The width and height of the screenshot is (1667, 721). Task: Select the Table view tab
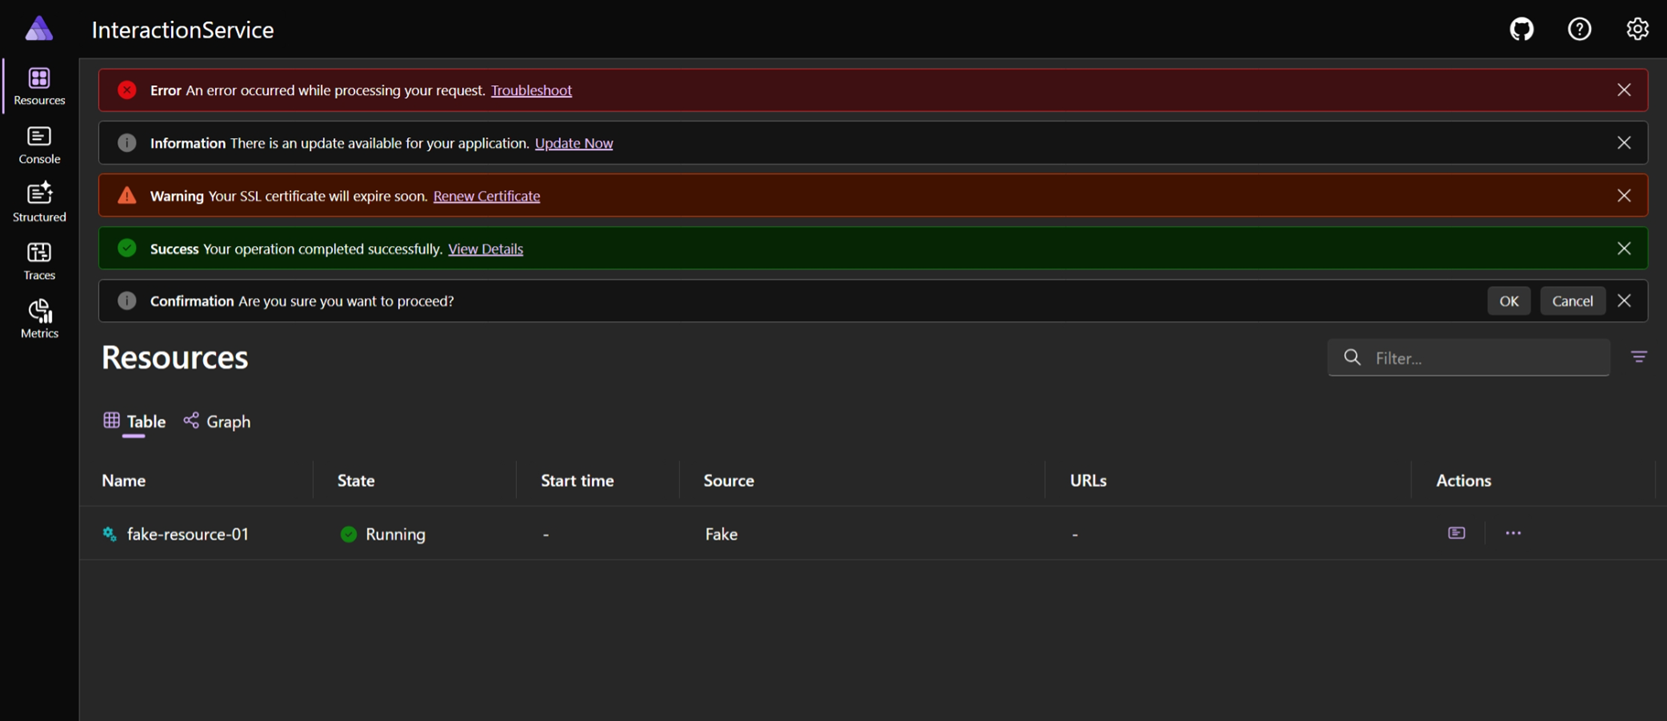134,421
